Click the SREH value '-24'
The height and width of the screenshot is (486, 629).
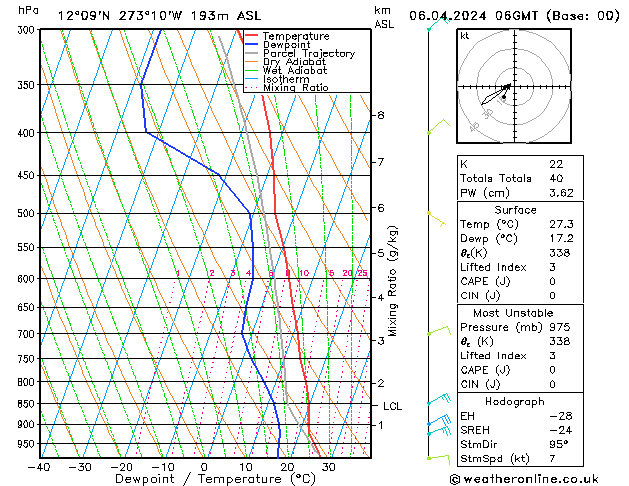click(x=561, y=430)
